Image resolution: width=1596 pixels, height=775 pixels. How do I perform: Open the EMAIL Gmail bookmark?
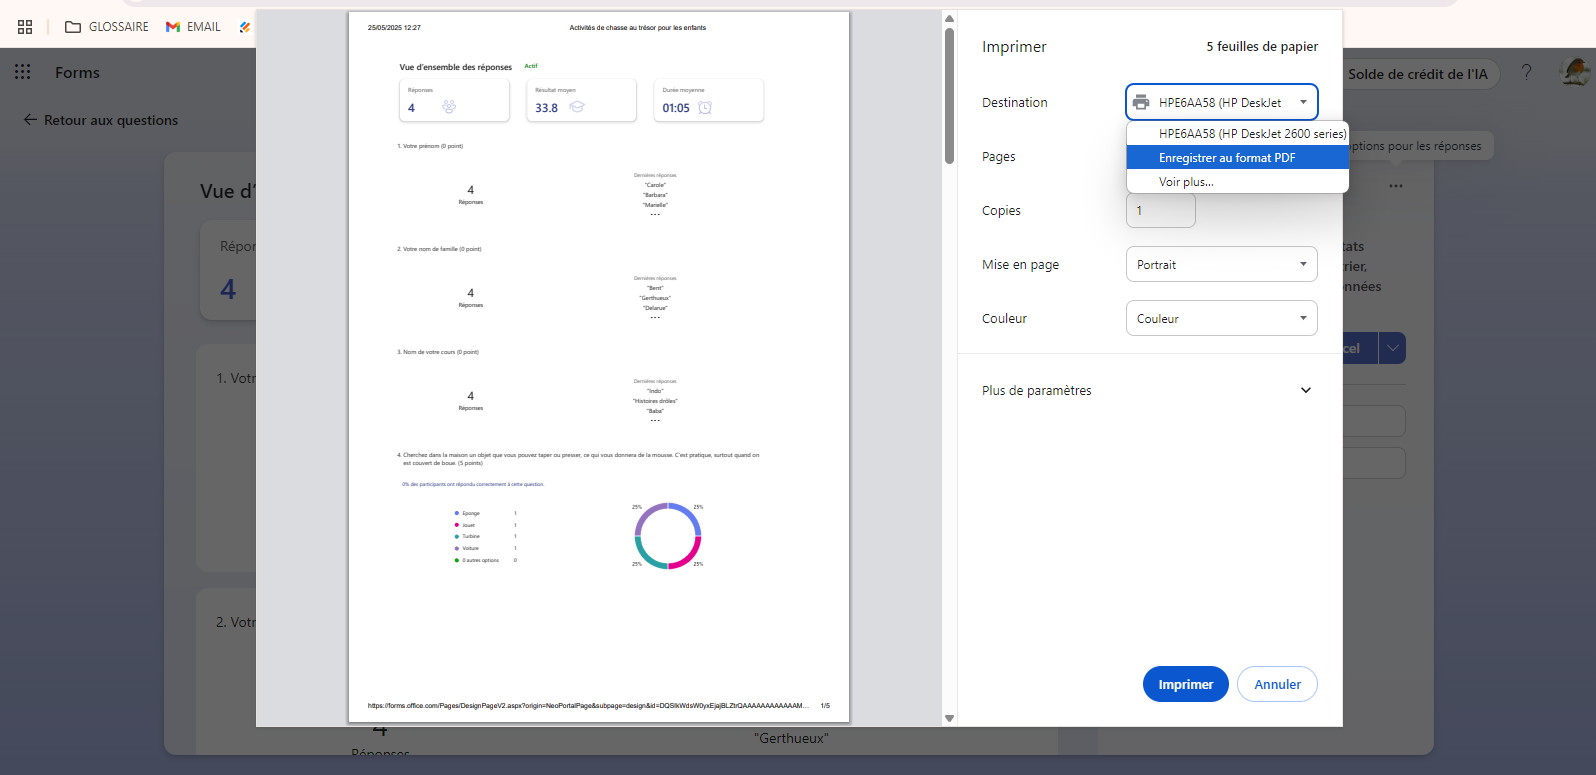tap(194, 27)
